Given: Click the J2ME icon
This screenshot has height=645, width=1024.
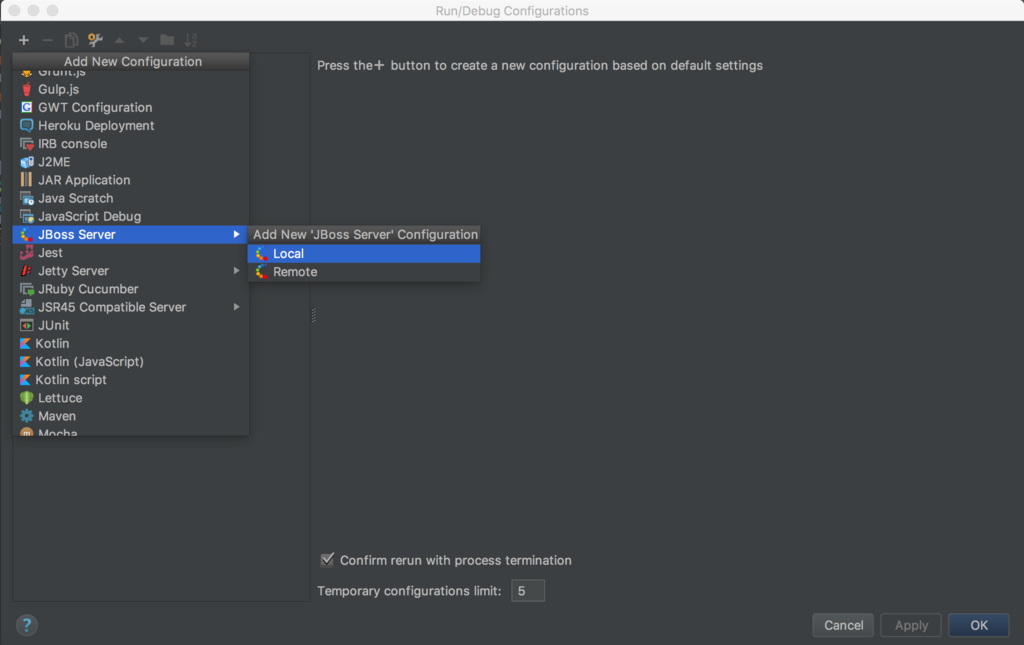Looking at the screenshot, I should [x=26, y=162].
